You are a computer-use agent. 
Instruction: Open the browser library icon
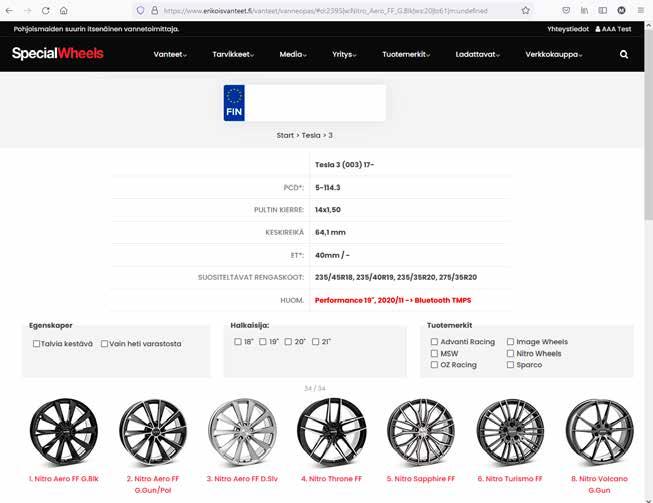(x=584, y=11)
